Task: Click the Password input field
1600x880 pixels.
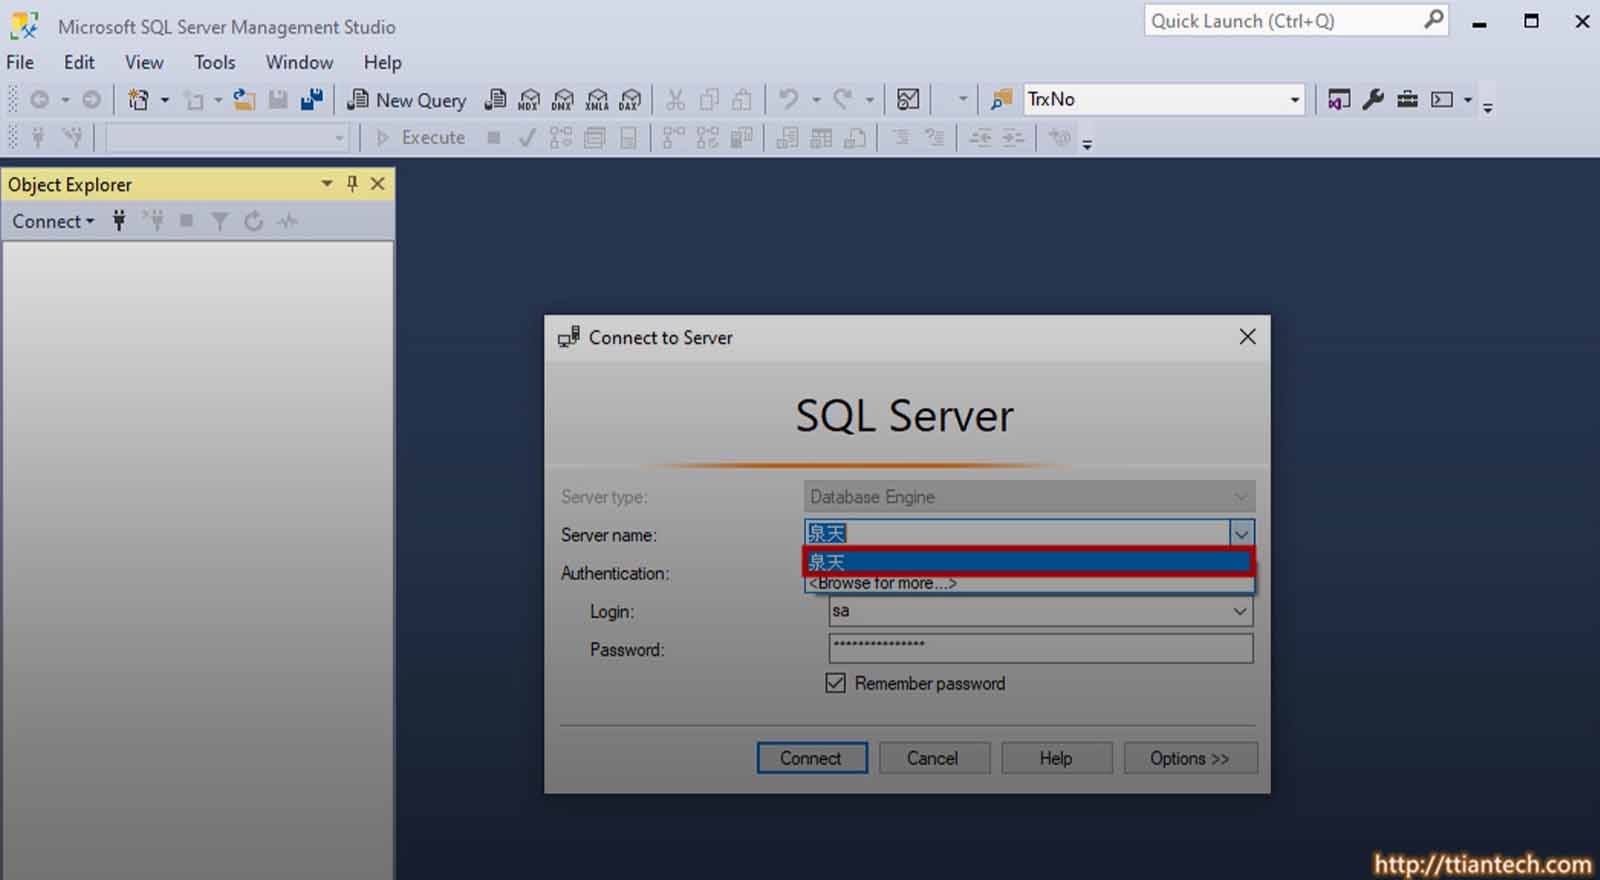Action: 1040,648
